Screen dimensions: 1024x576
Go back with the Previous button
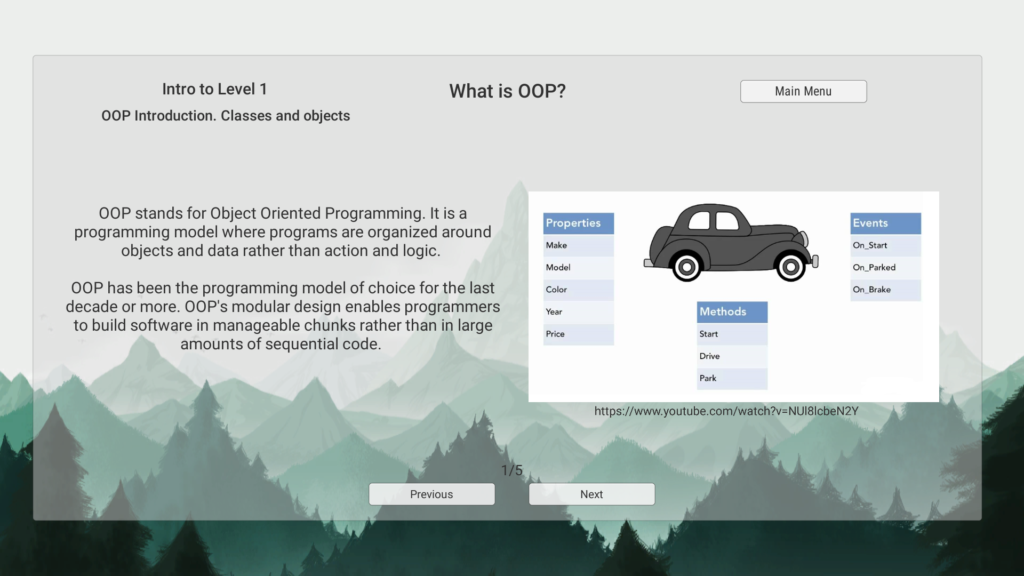pos(431,494)
